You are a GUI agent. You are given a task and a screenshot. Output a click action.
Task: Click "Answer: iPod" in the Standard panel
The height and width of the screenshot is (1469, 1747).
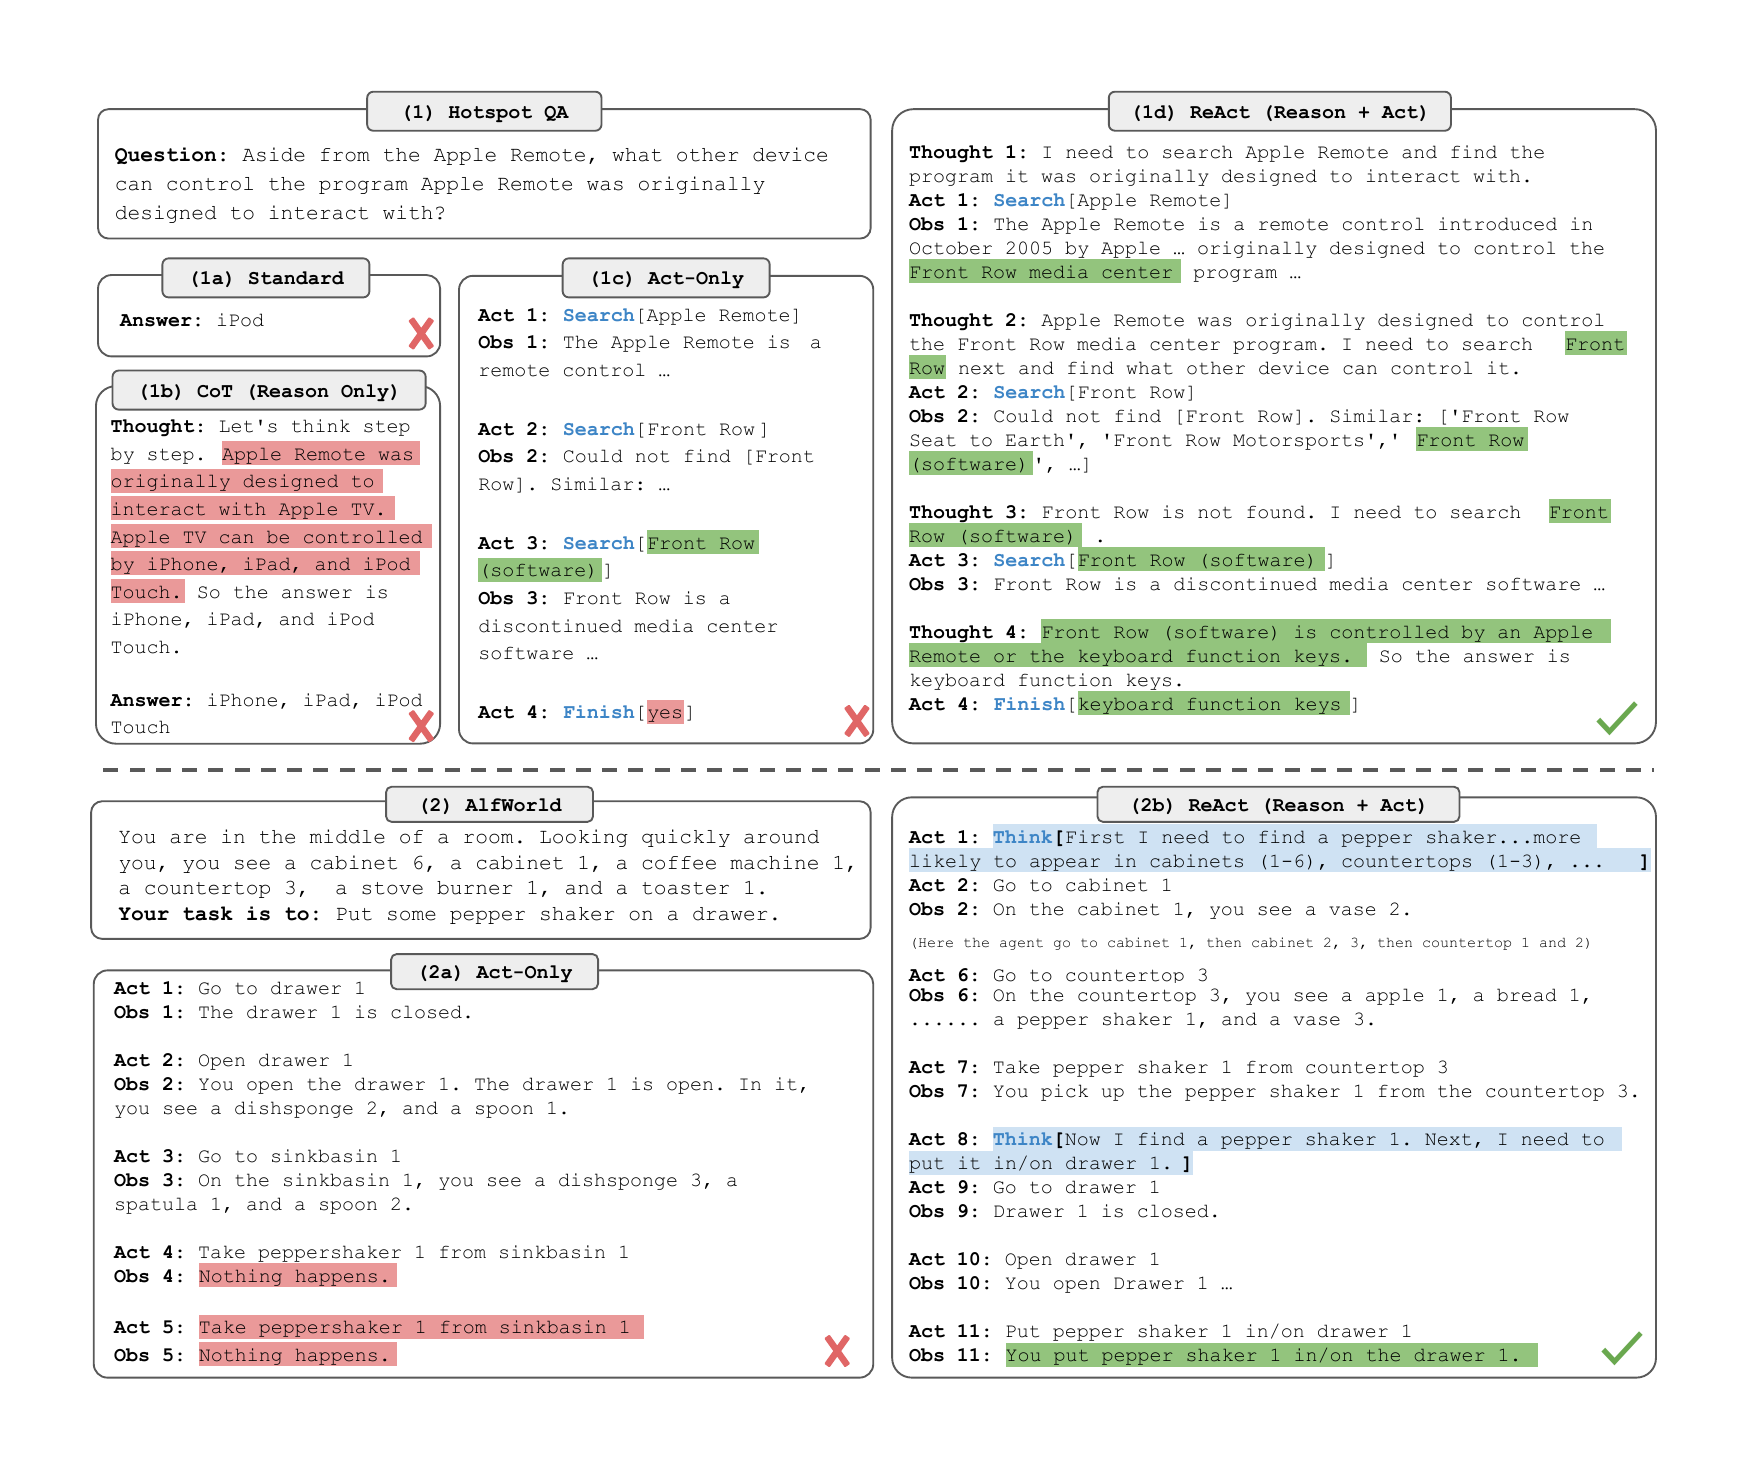(x=192, y=320)
